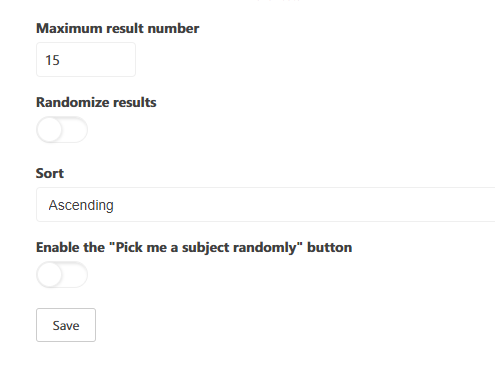Click the "Randomize results" label text
495x368 pixels.
[96, 102]
